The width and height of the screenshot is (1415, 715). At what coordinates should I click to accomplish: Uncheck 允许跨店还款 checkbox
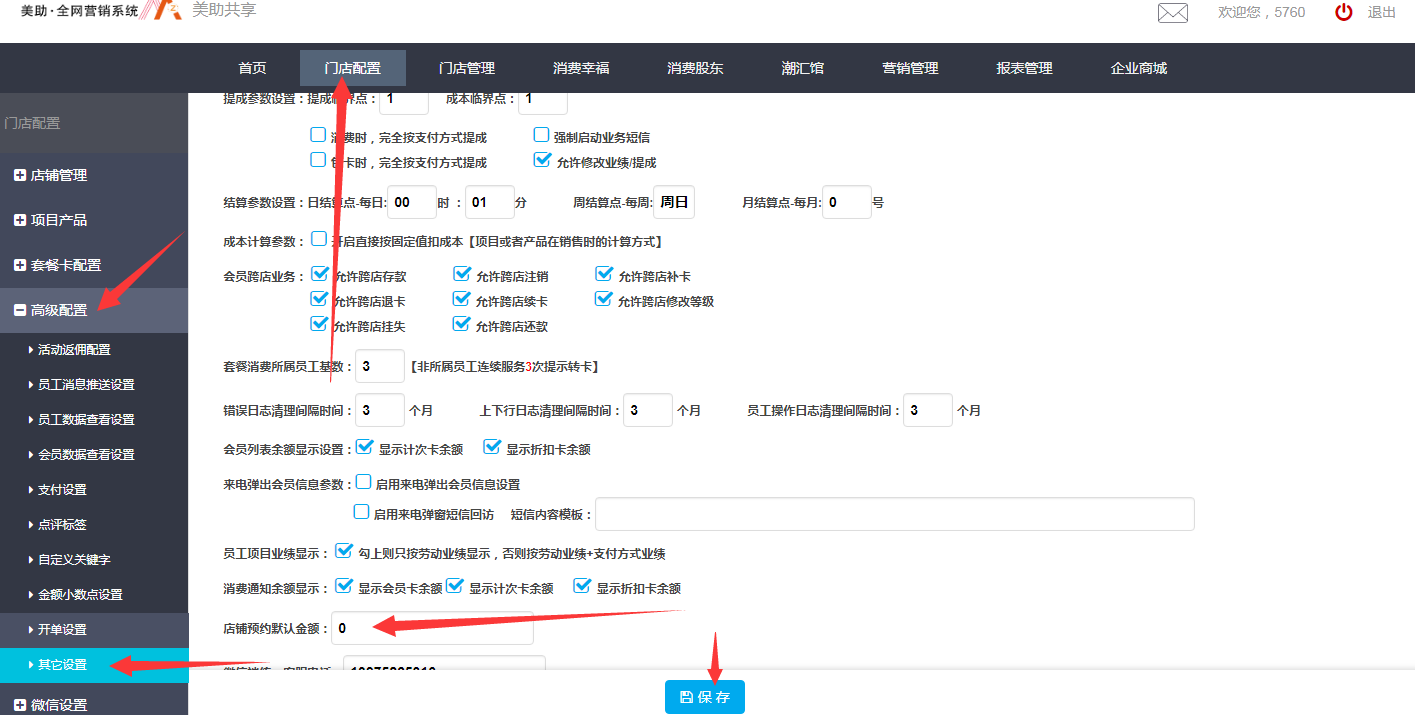[x=462, y=323]
